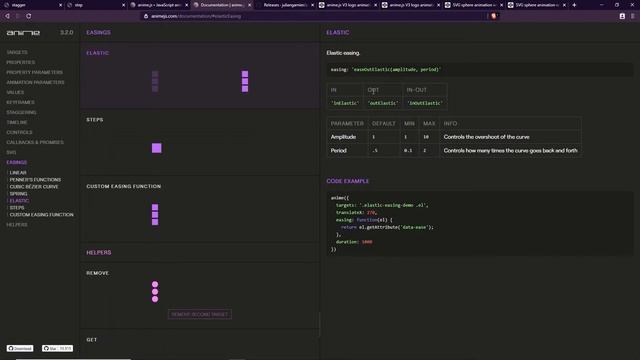
Task: Open TARGETS section in sidebar
Action: tap(17, 52)
